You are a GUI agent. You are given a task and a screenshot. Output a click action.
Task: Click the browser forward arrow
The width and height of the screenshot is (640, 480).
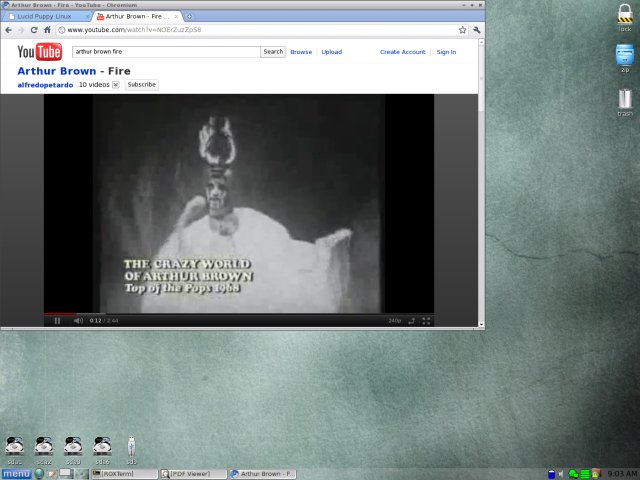[21, 30]
